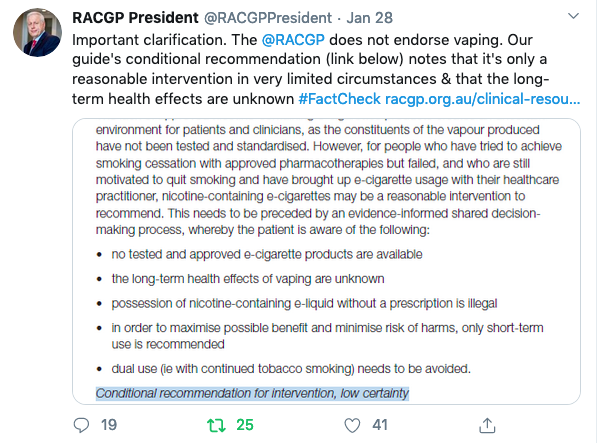Click the retweet count 25
The image size is (600, 443).
tap(245, 425)
